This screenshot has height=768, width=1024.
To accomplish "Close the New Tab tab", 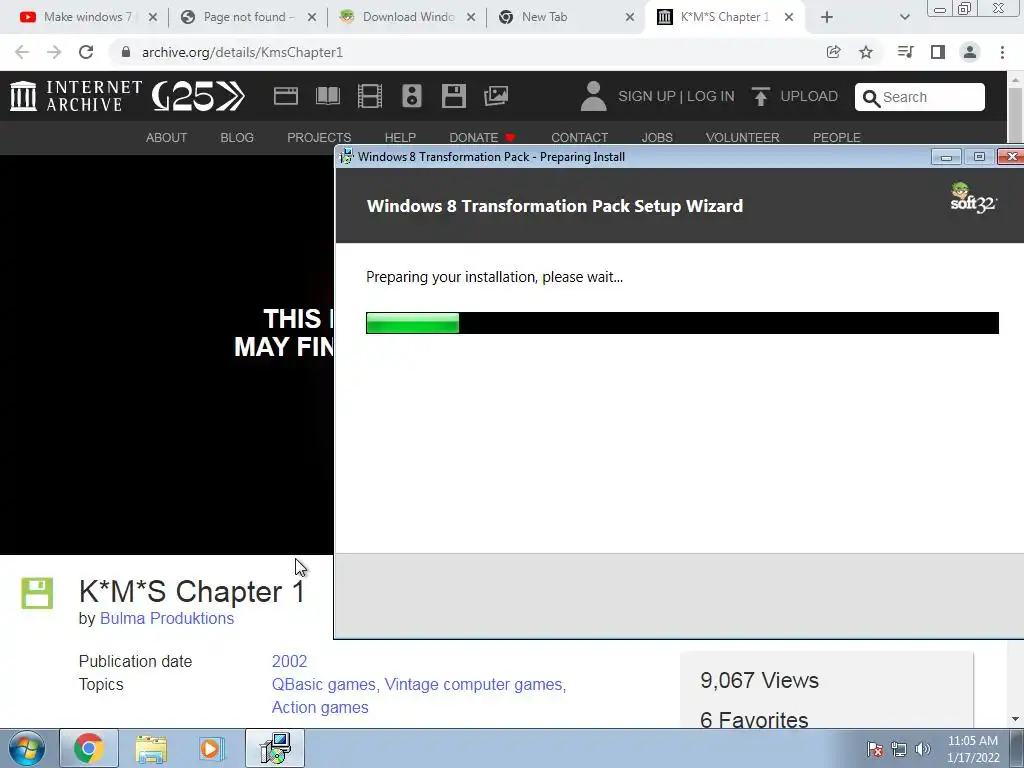I will pos(630,17).
